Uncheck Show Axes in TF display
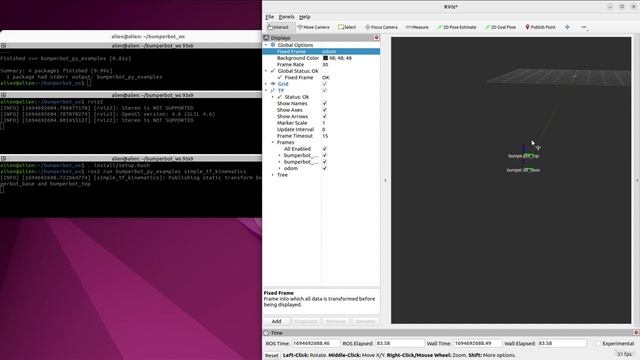The image size is (640, 360). coord(324,110)
